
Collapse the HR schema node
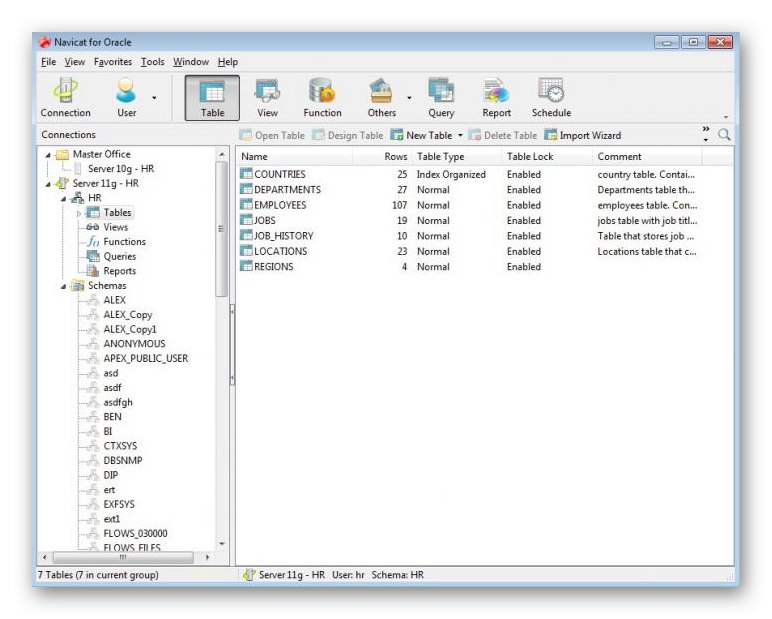tap(64, 198)
